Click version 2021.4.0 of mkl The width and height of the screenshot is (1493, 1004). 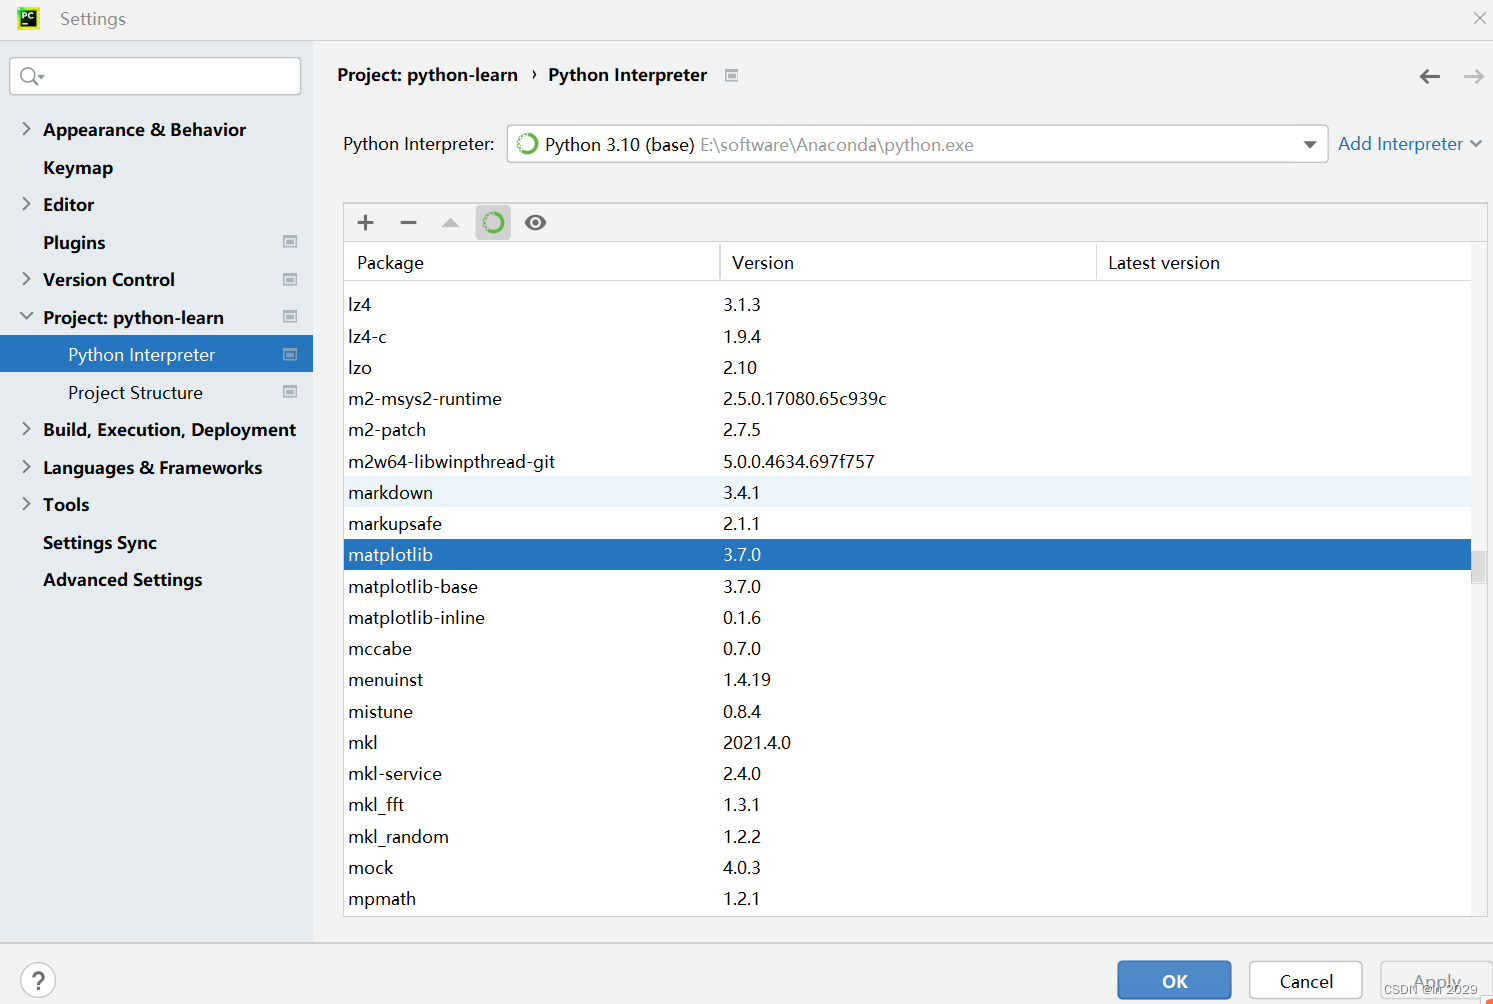click(x=757, y=742)
